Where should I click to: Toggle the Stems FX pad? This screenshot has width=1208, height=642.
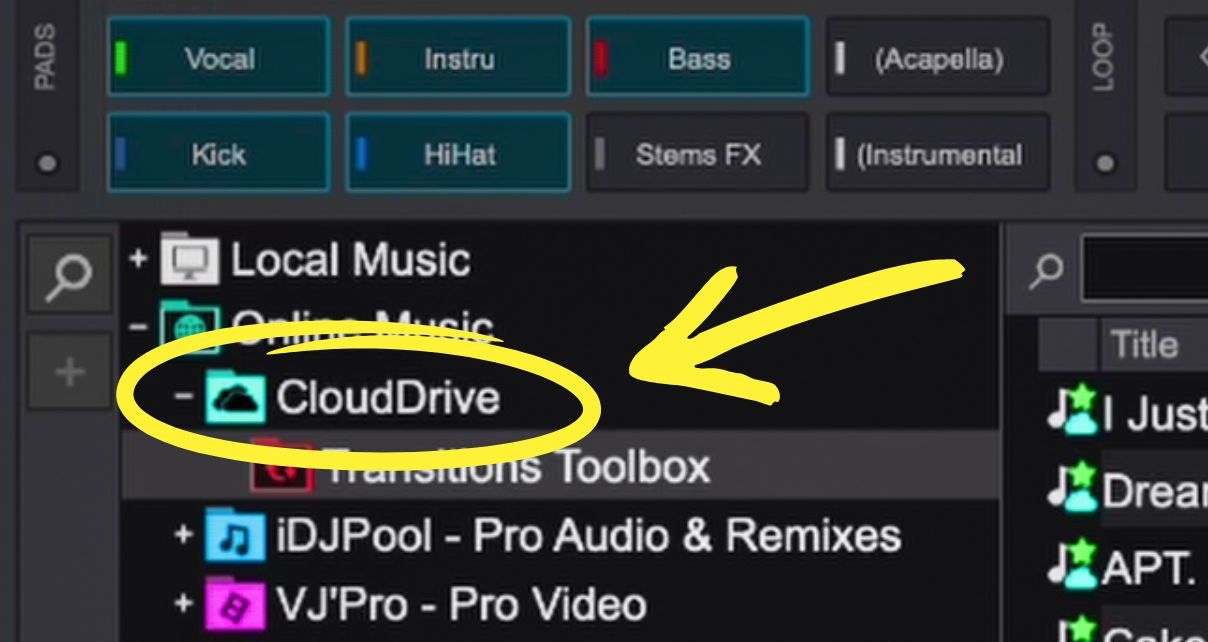point(697,154)
